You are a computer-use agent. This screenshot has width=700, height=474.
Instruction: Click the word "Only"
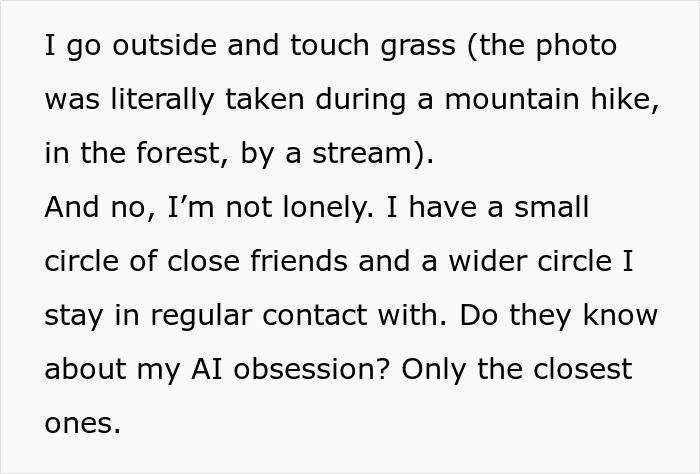point(433,370)
